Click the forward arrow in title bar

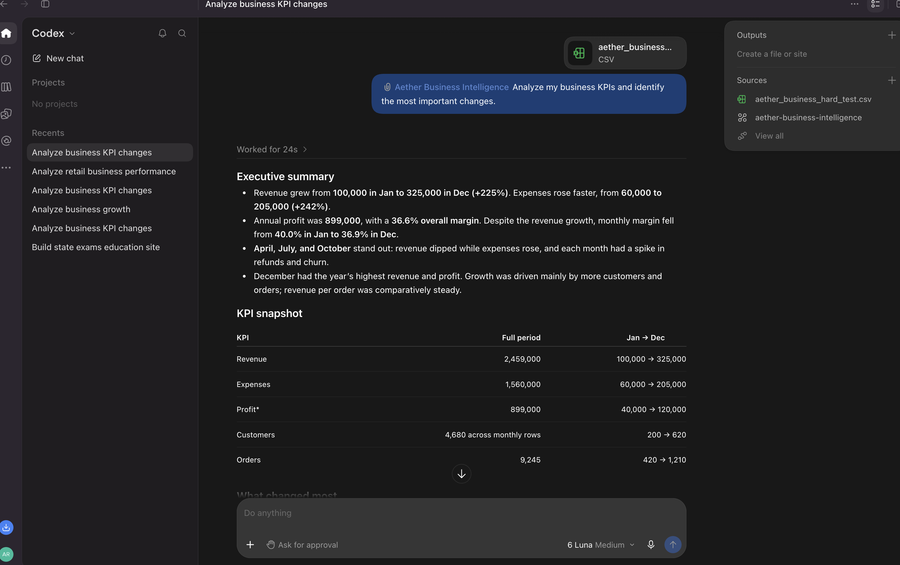[x=24, y=4]
